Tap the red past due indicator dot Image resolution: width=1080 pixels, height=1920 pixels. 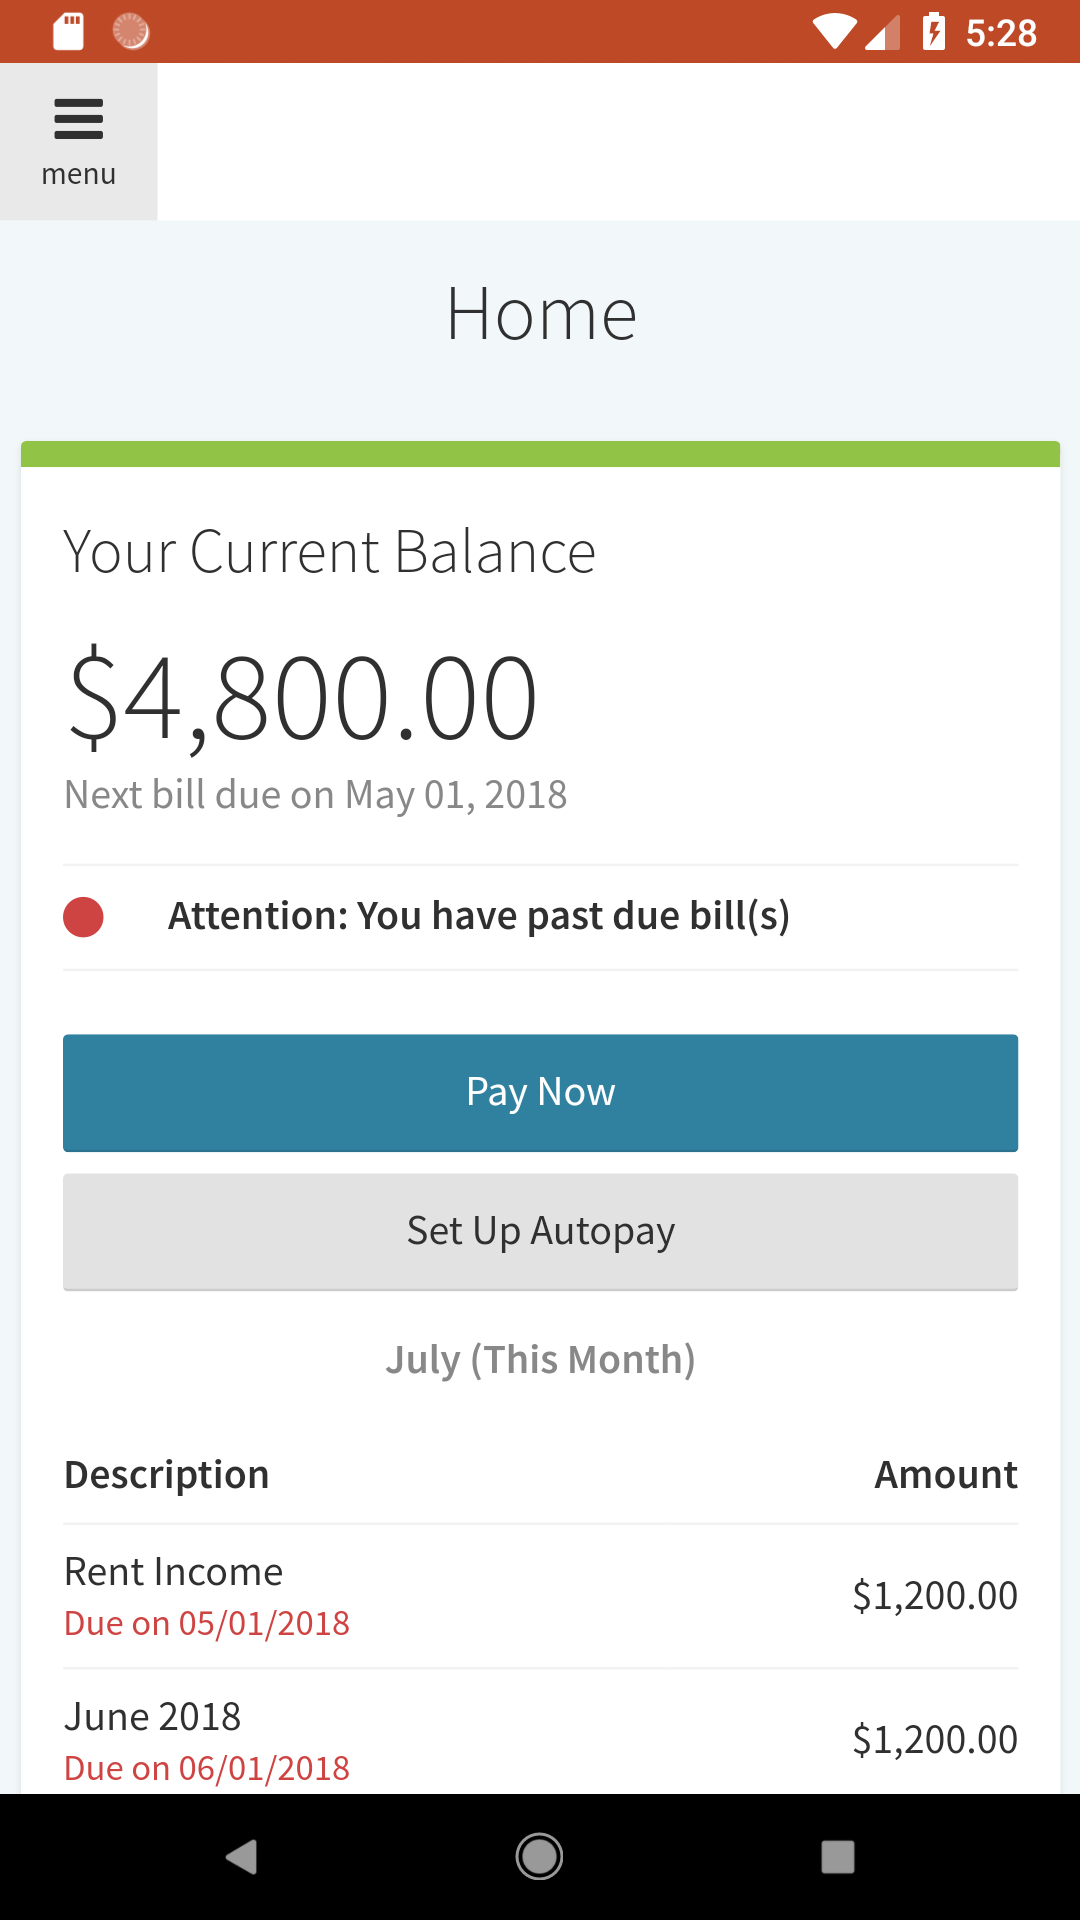83,917
